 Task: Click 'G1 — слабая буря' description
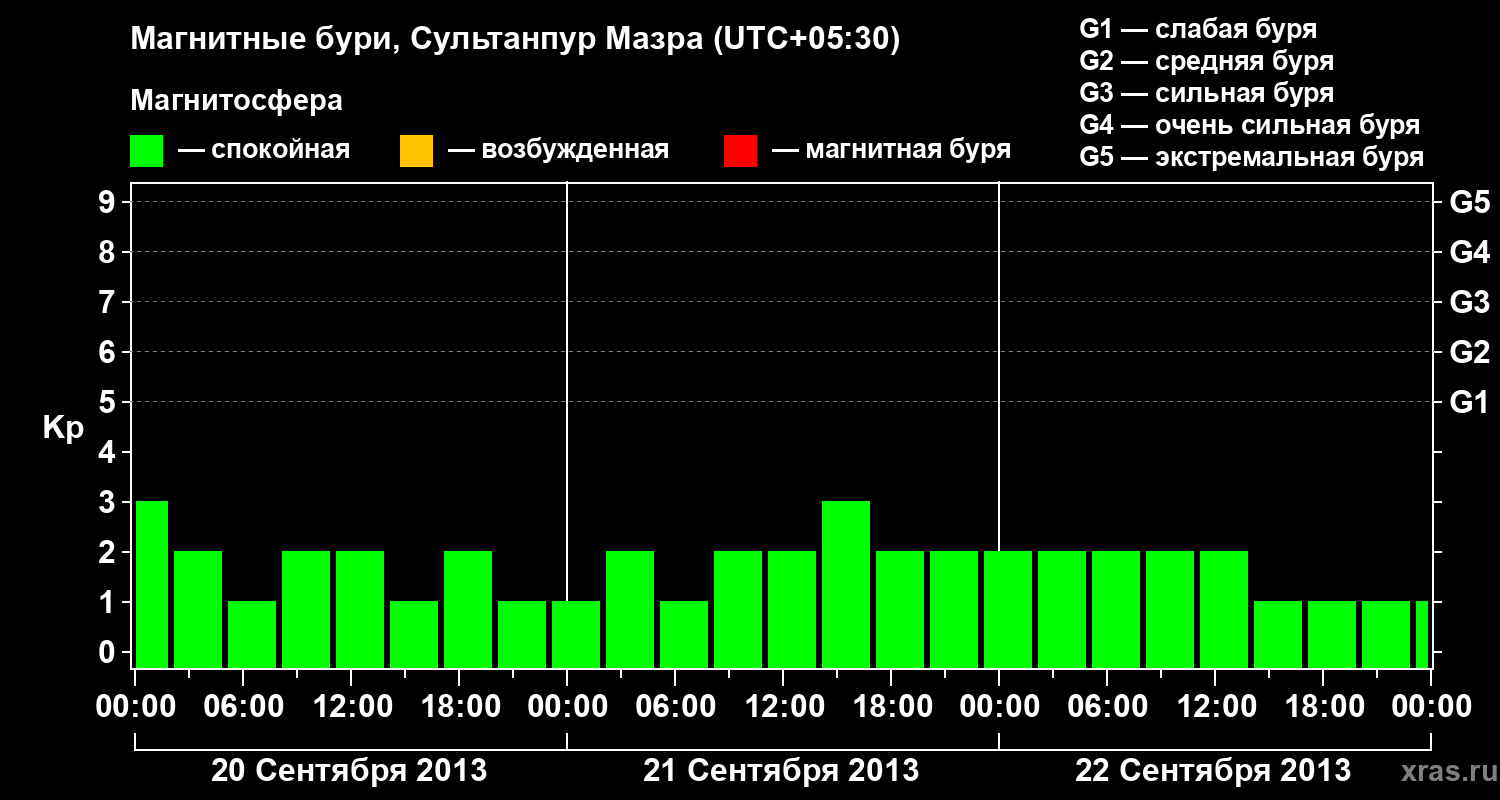1198,29
